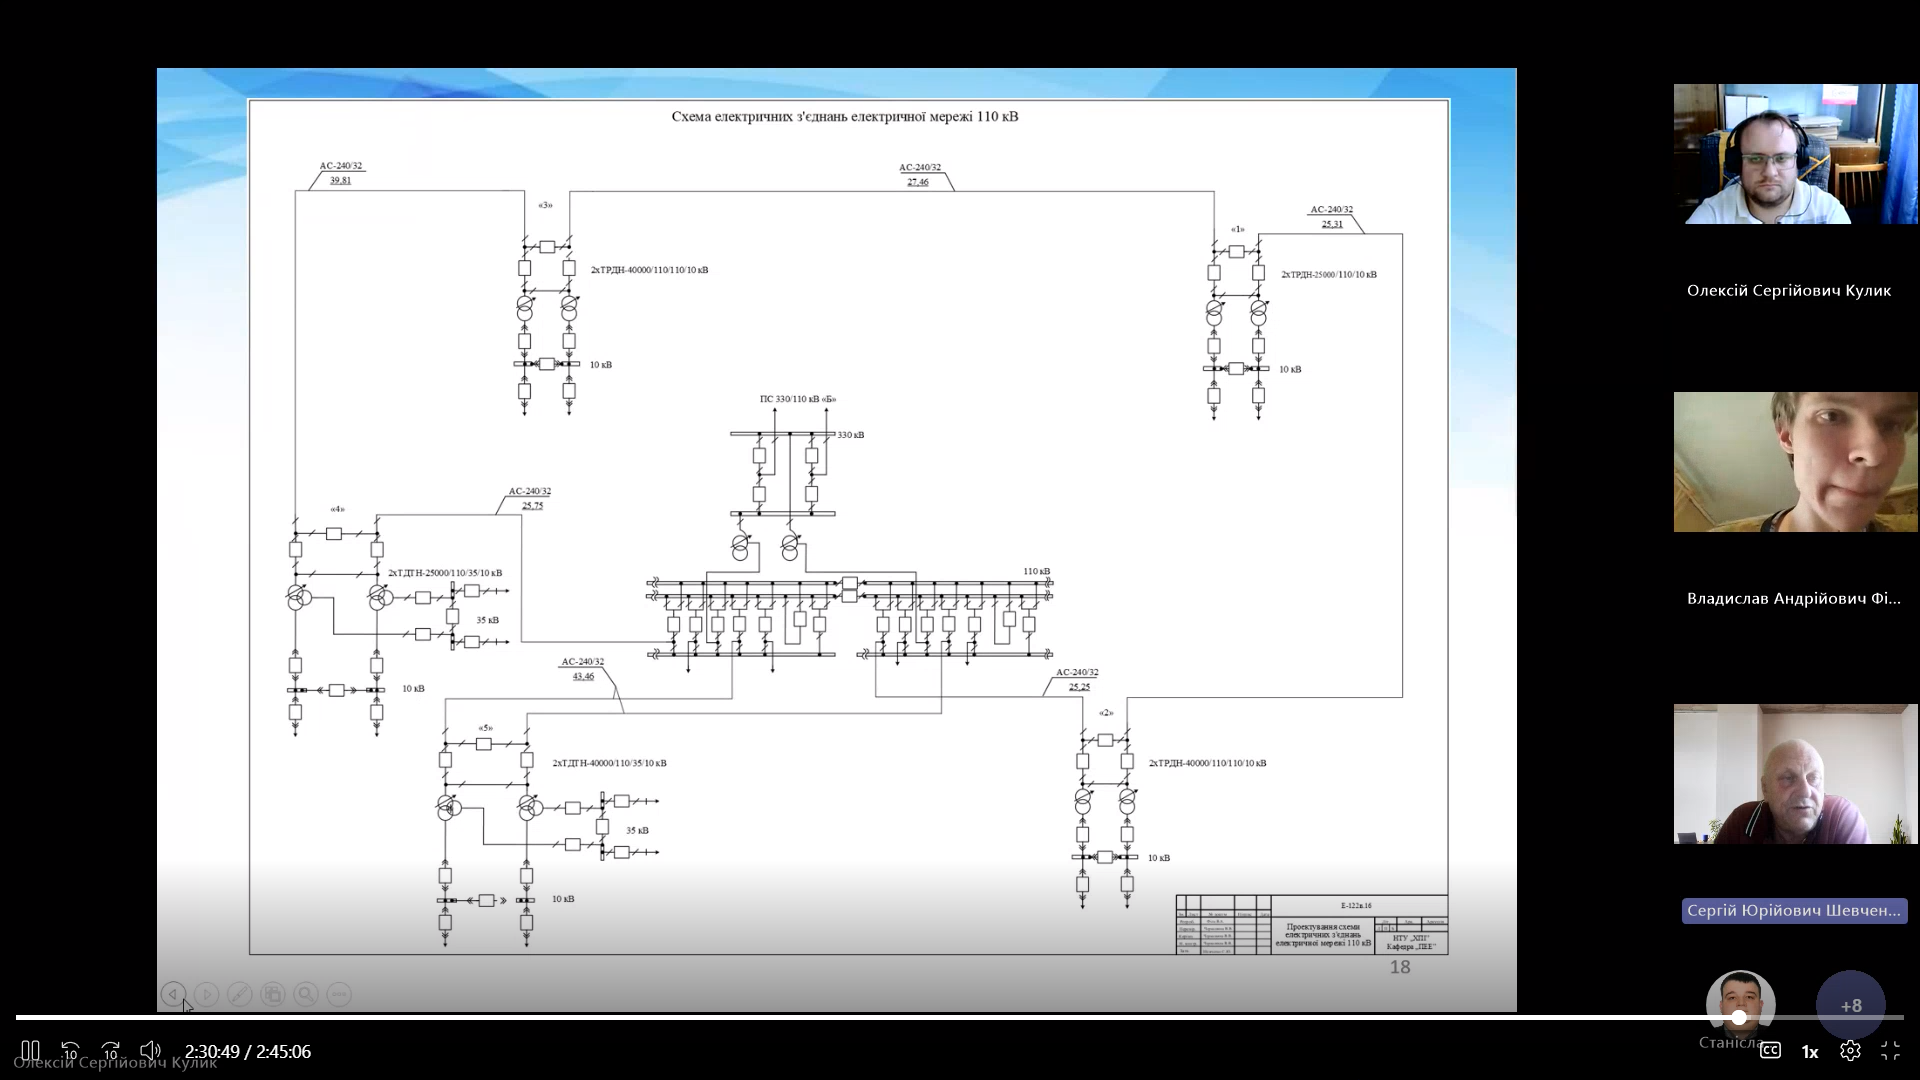Click the slide number 18
This screenshot has width=1920, height=1080.
tap(1399, 967)
